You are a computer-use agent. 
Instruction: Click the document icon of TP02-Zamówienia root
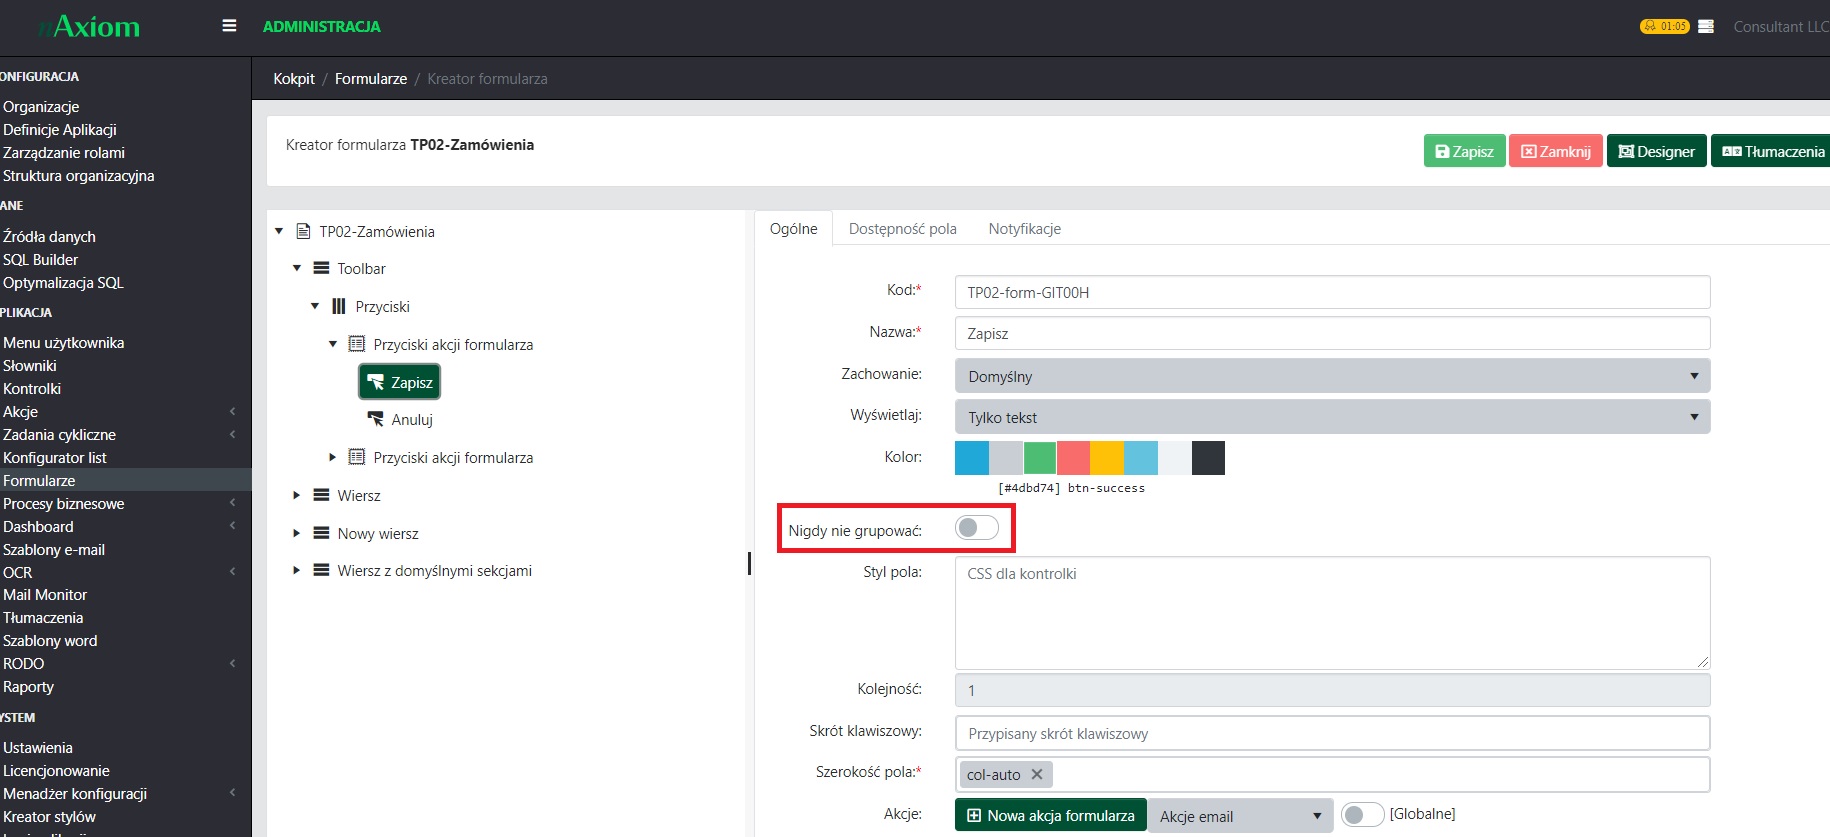[303, 231]
